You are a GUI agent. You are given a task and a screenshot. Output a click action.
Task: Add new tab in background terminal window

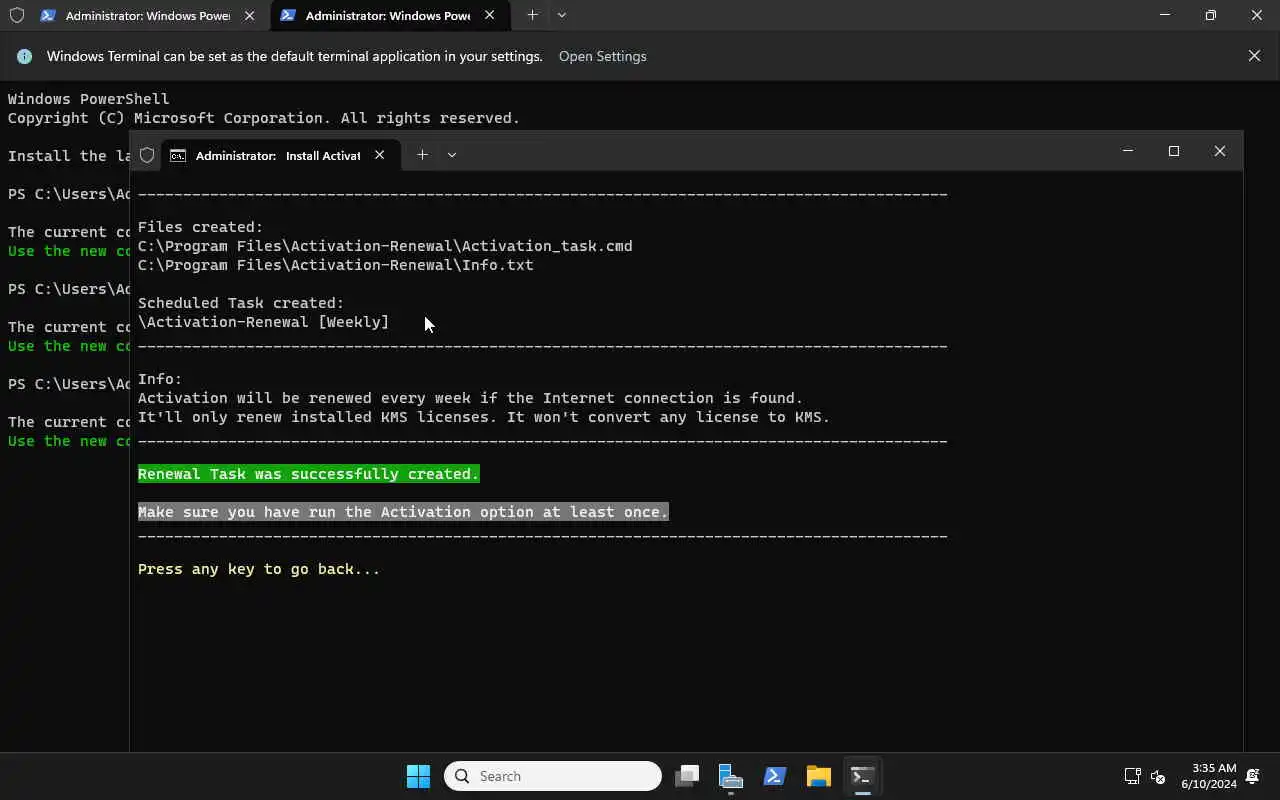532,15
